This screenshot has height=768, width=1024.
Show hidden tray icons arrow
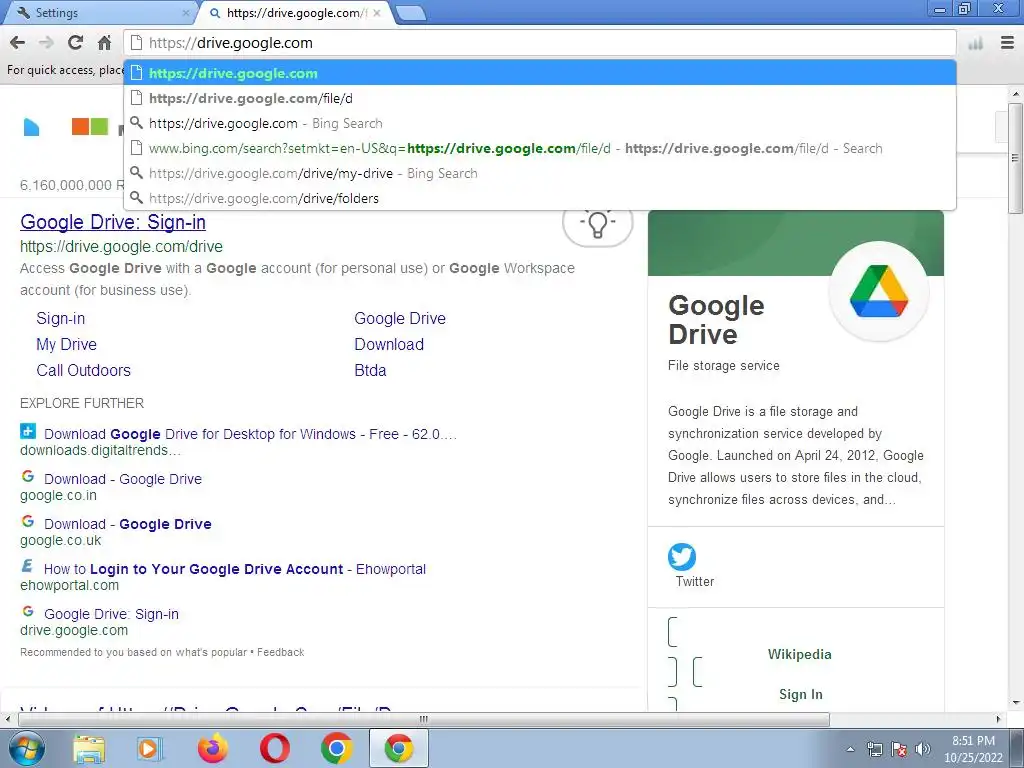[x=850, y=749]
